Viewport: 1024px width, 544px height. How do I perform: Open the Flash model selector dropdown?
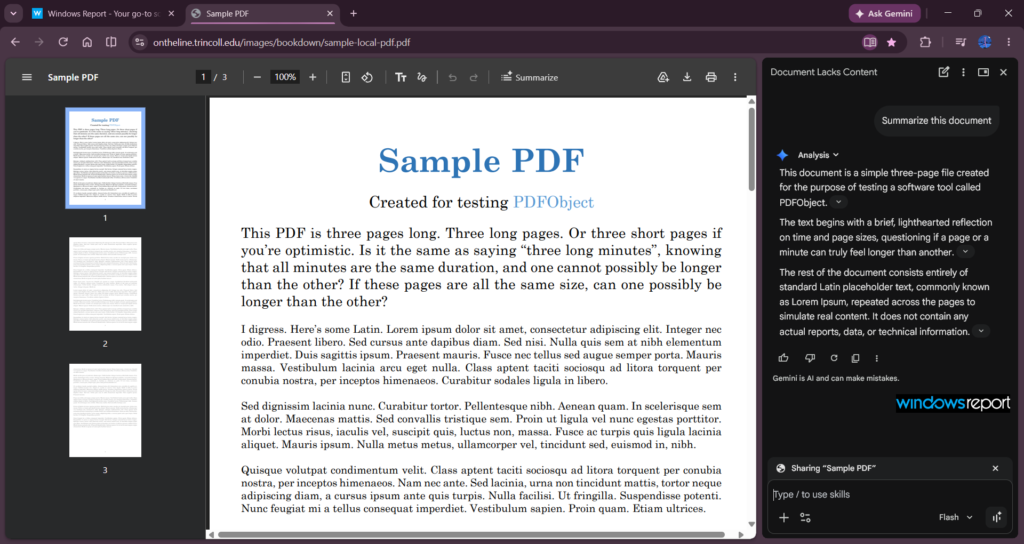pyautogui.click(x=955, y=517)
